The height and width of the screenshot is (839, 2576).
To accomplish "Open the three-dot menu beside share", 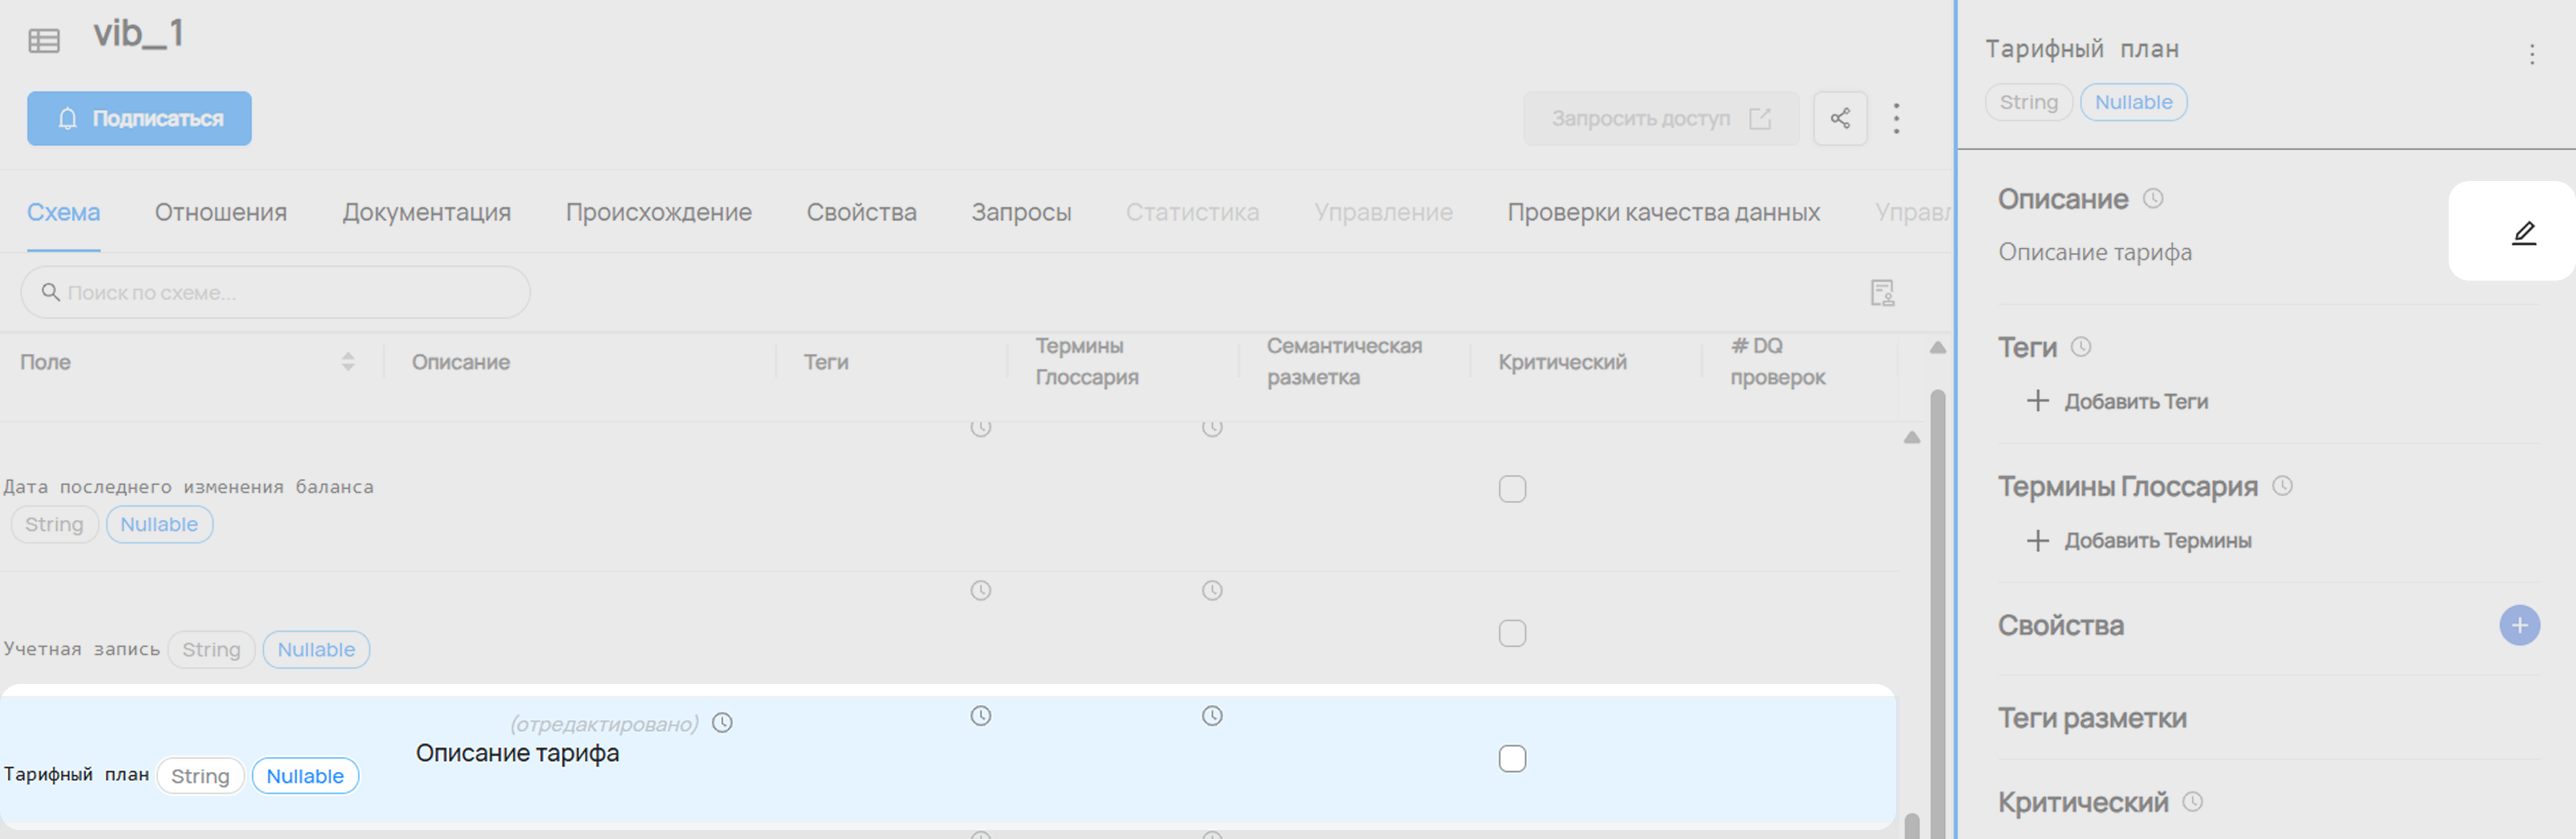I will coord(1896,119).
